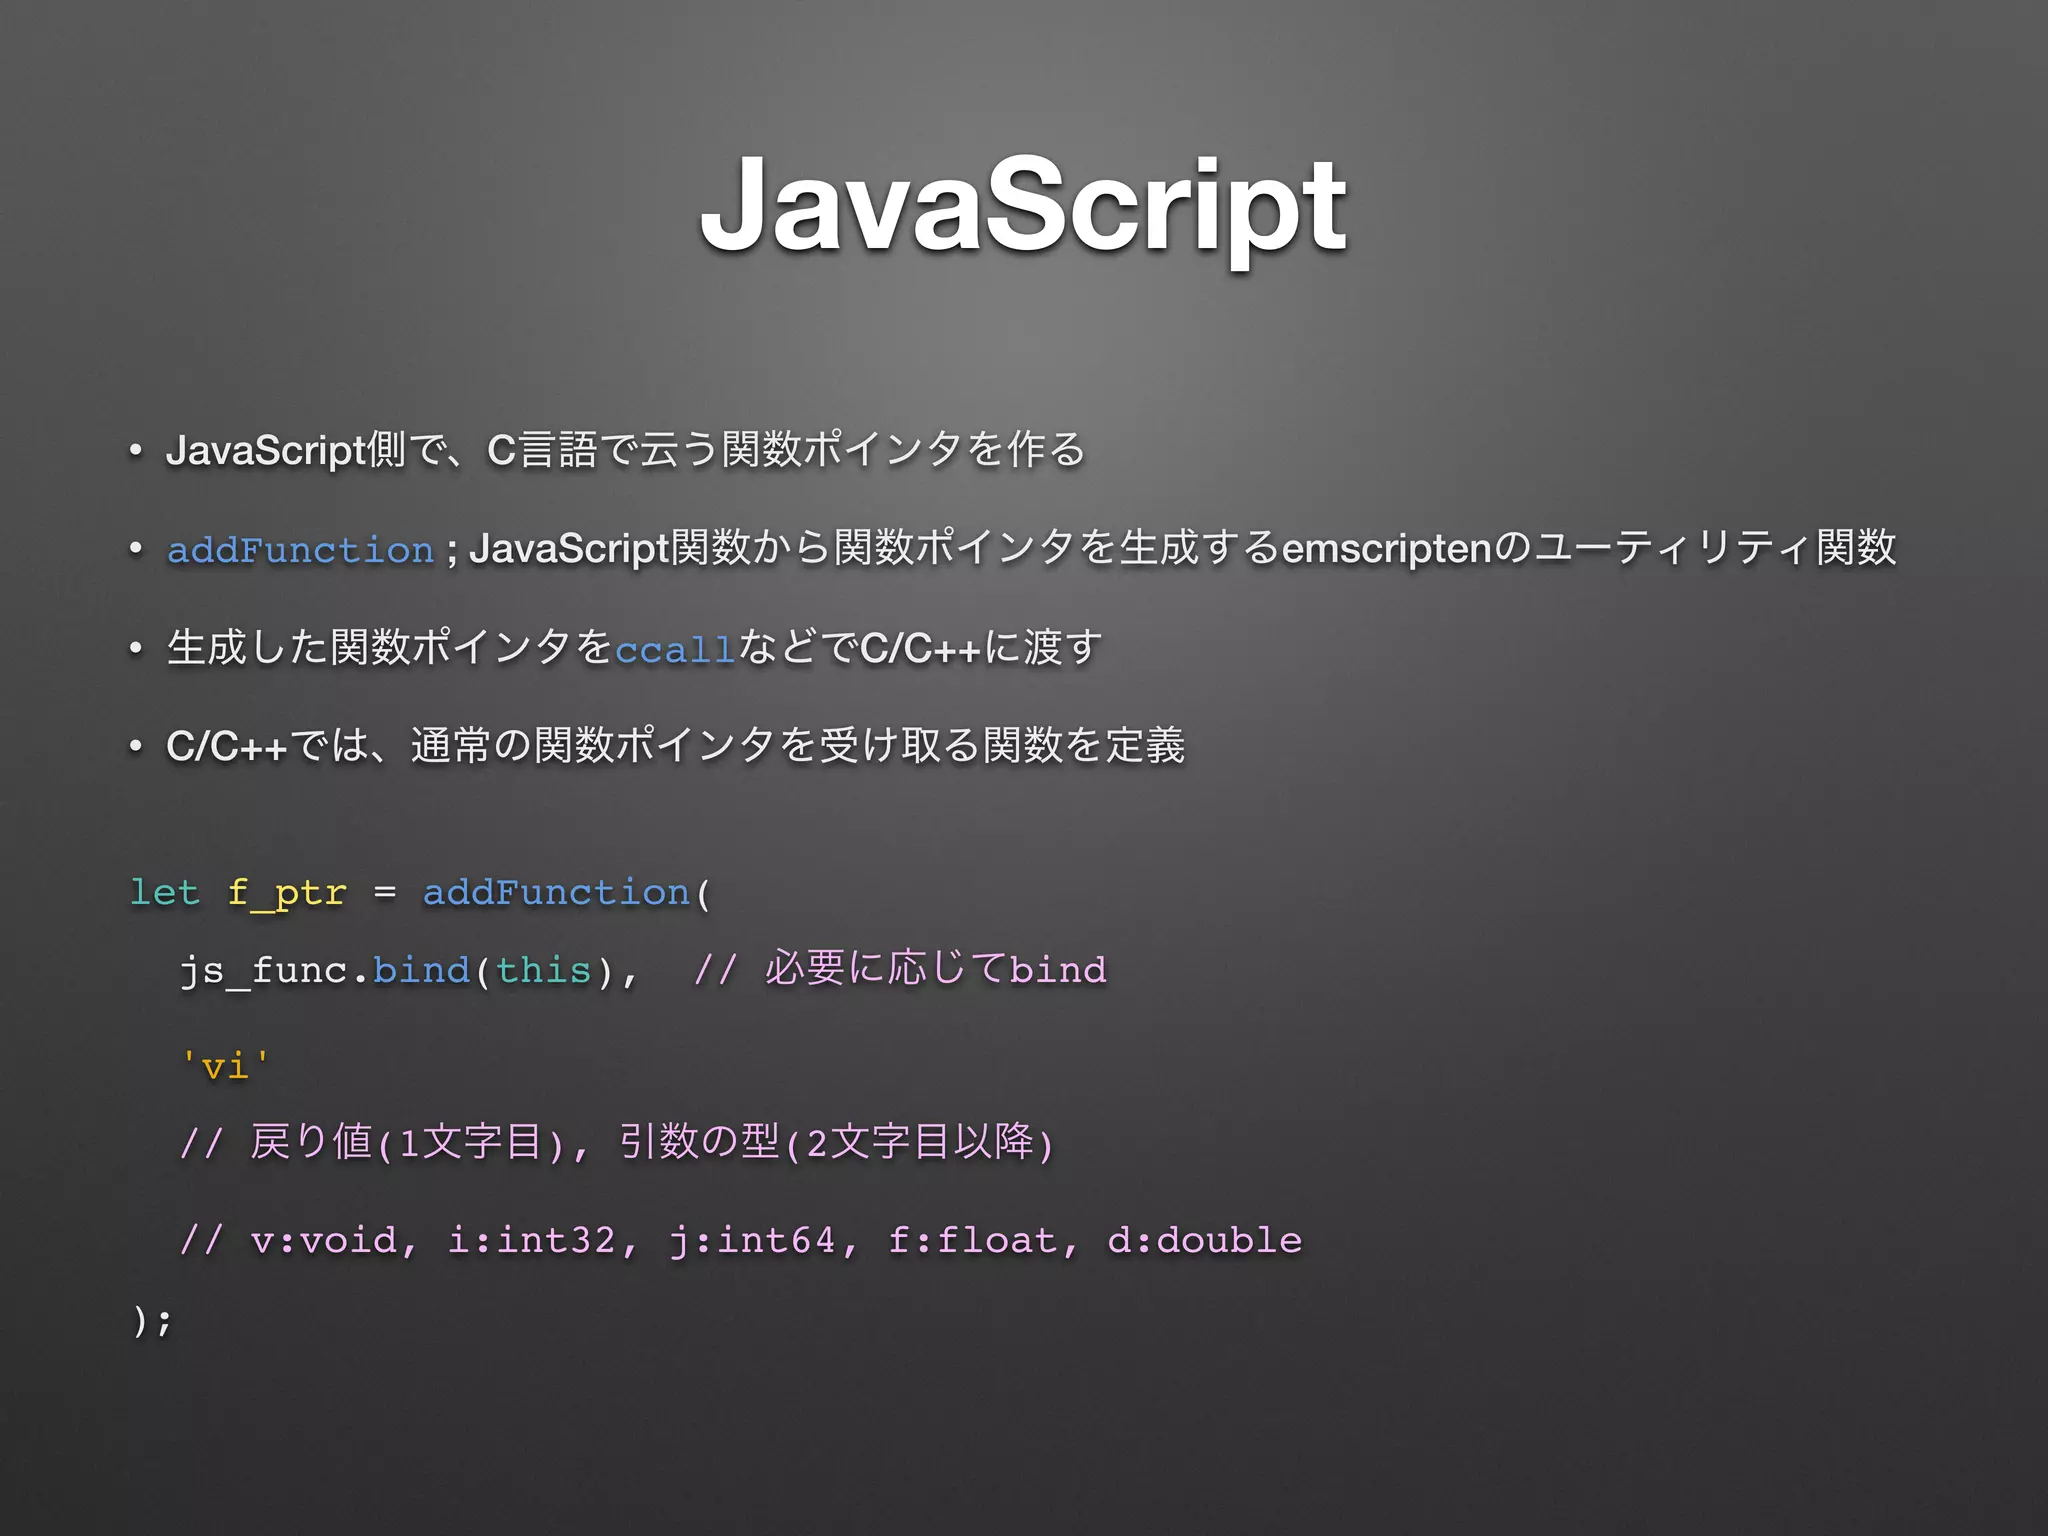Click 'f_ptr' variable name in code

click(287, 893)
